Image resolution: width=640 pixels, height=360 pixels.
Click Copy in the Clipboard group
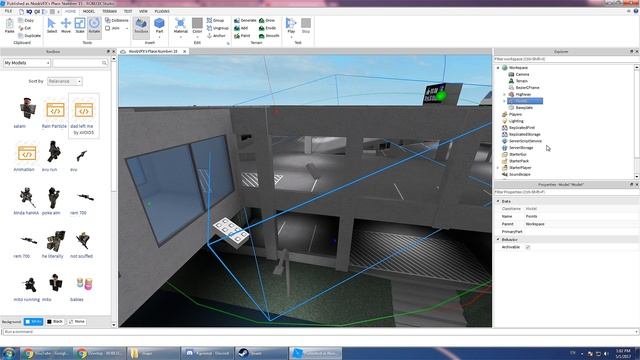click(x=26, y=20)
